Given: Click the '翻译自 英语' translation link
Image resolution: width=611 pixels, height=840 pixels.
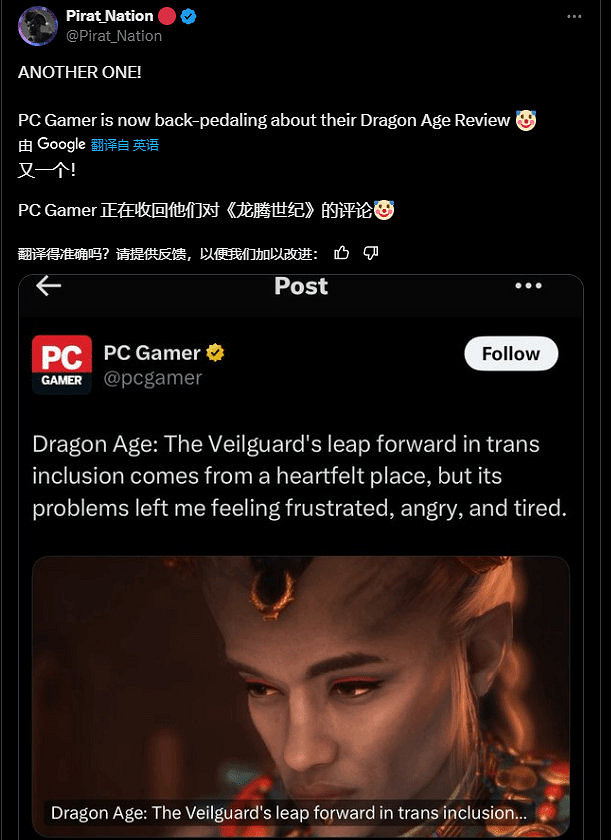Looking at the screenshot, I should [125, 145].
